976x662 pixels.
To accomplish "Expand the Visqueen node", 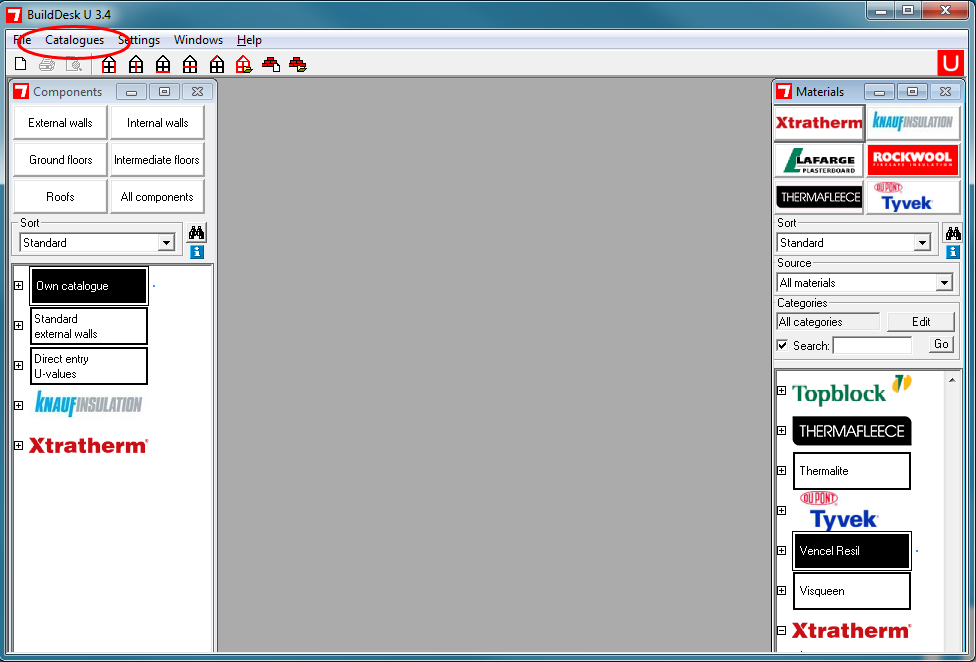I will [x=782, y=590].
